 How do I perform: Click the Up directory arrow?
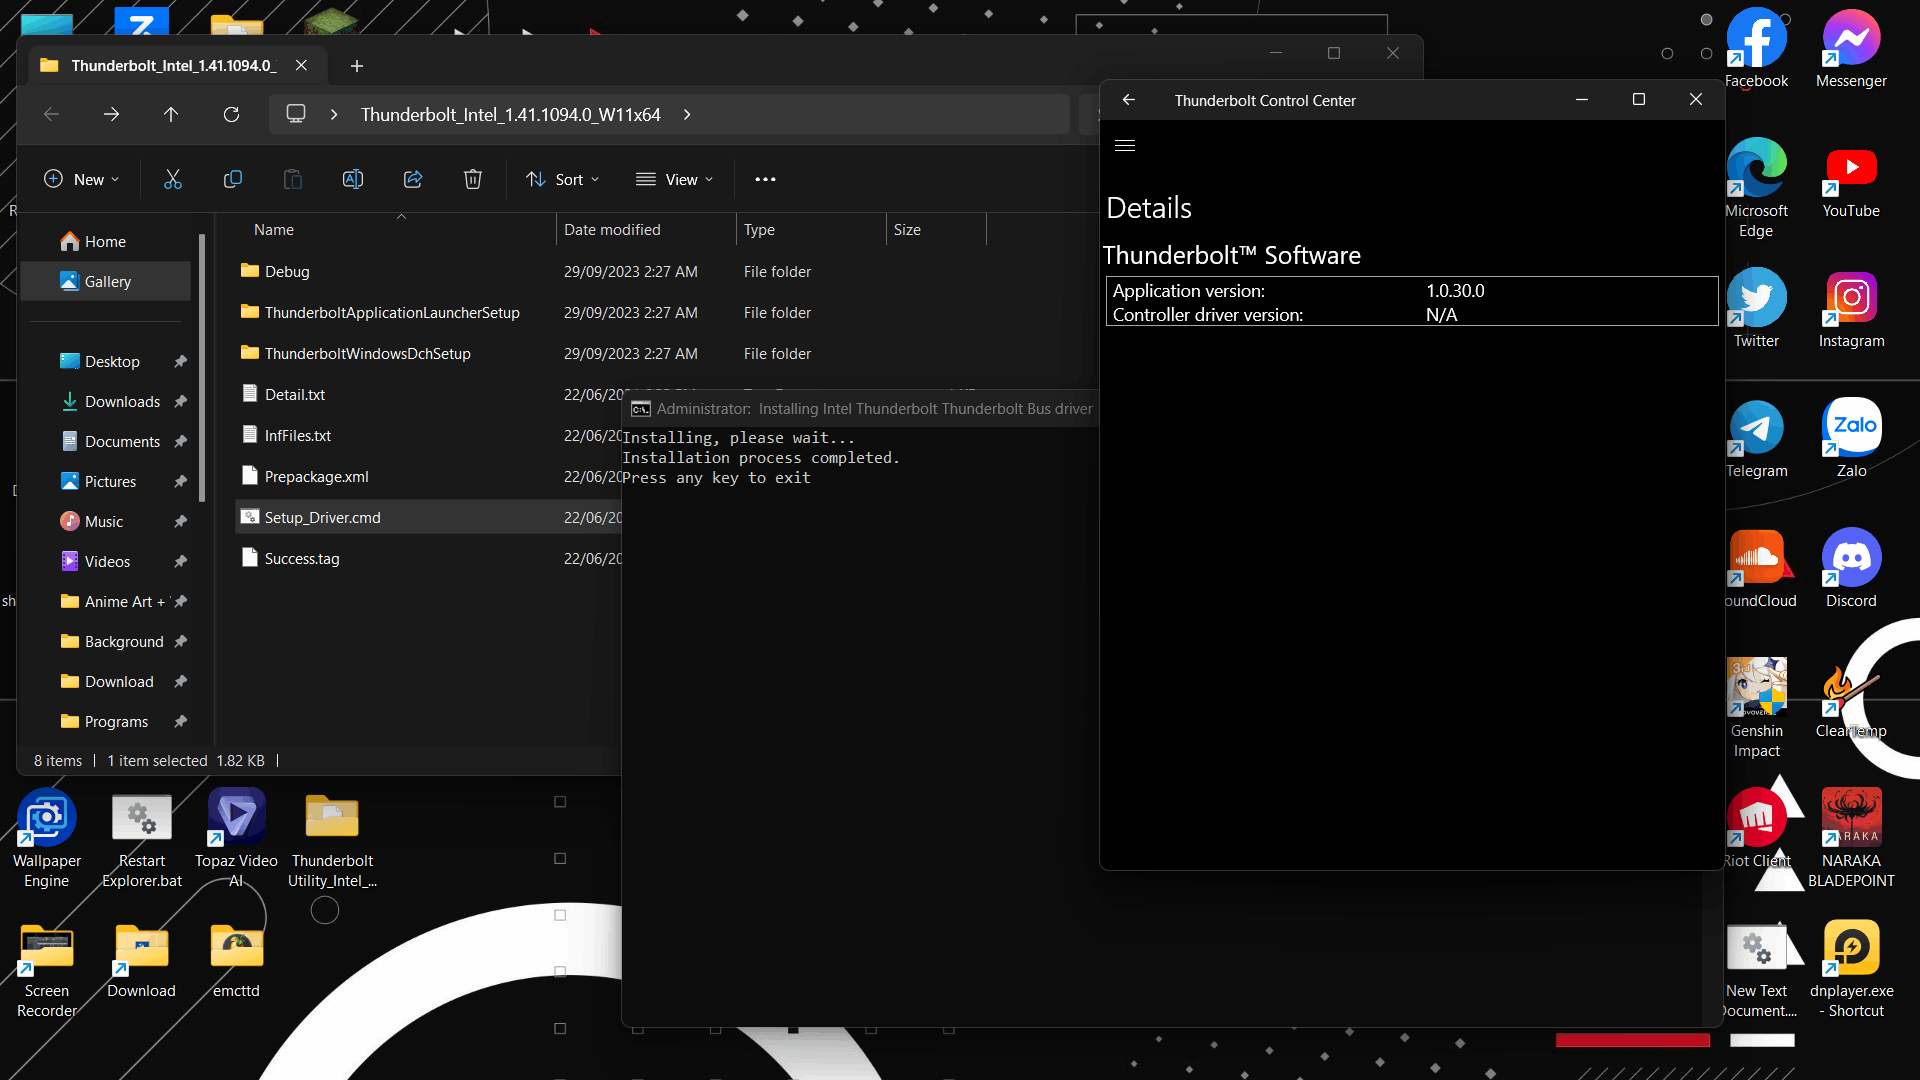click(171, 115)
